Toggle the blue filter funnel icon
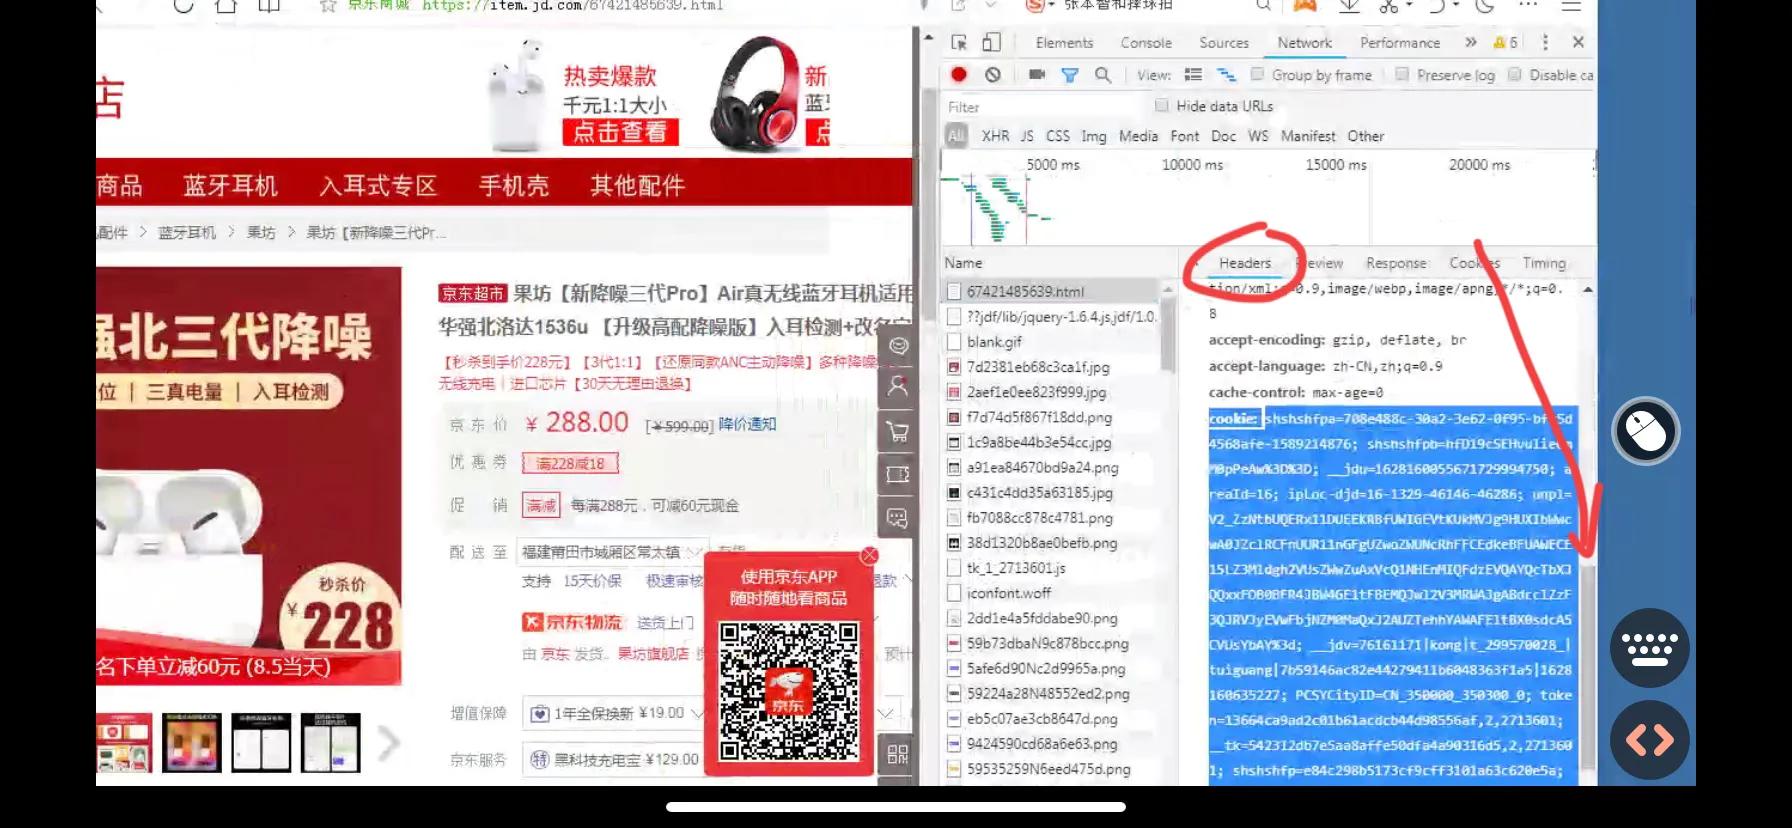The width and height of the screenshot is (1792, 828). pos(1069,75)
